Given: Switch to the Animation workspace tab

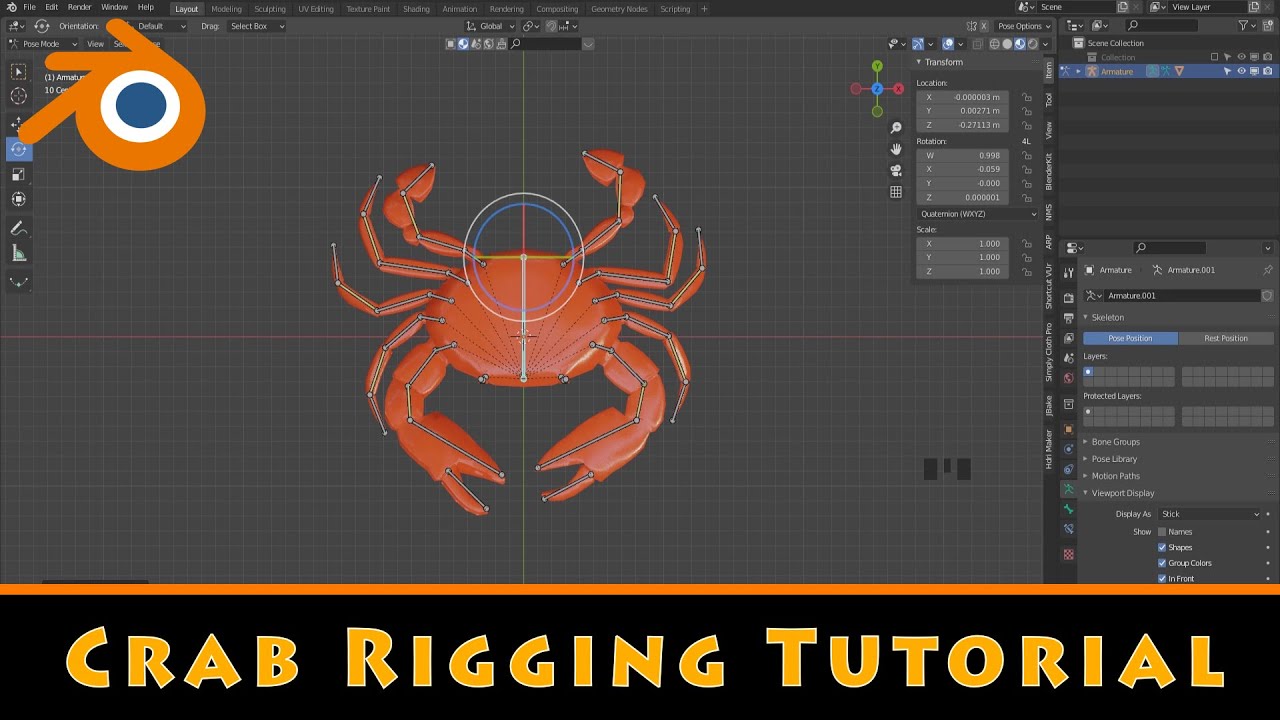Looking at the screenshot, I should pos(459,9).
